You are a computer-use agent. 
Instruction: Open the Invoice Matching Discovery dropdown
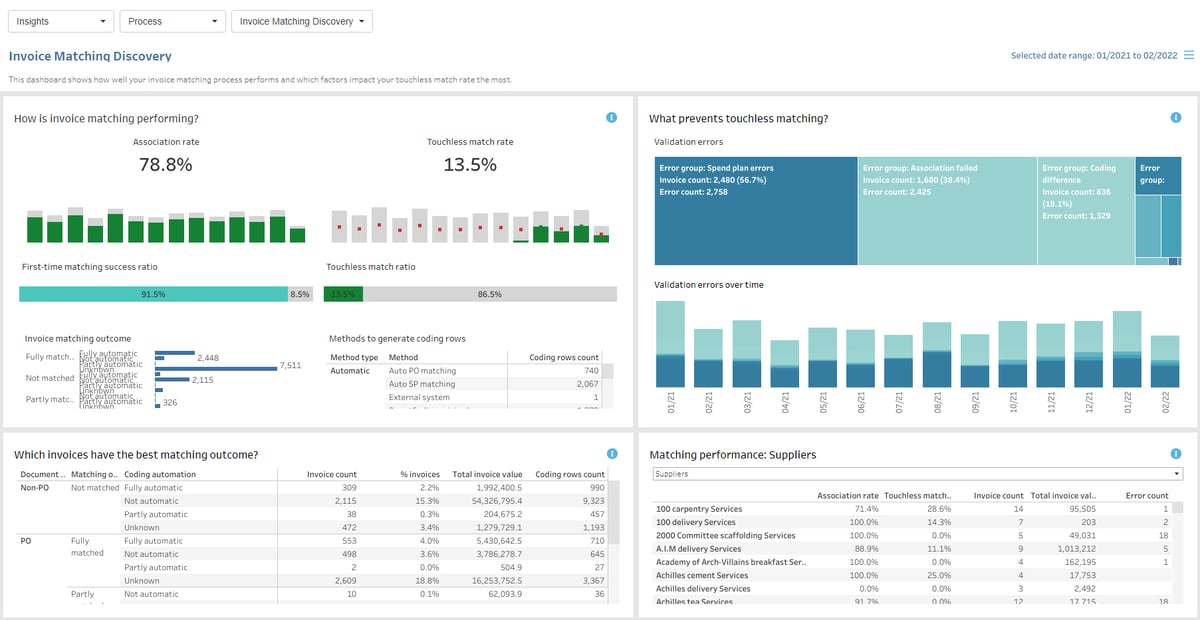pyautogui.click(x=301, y=21)
